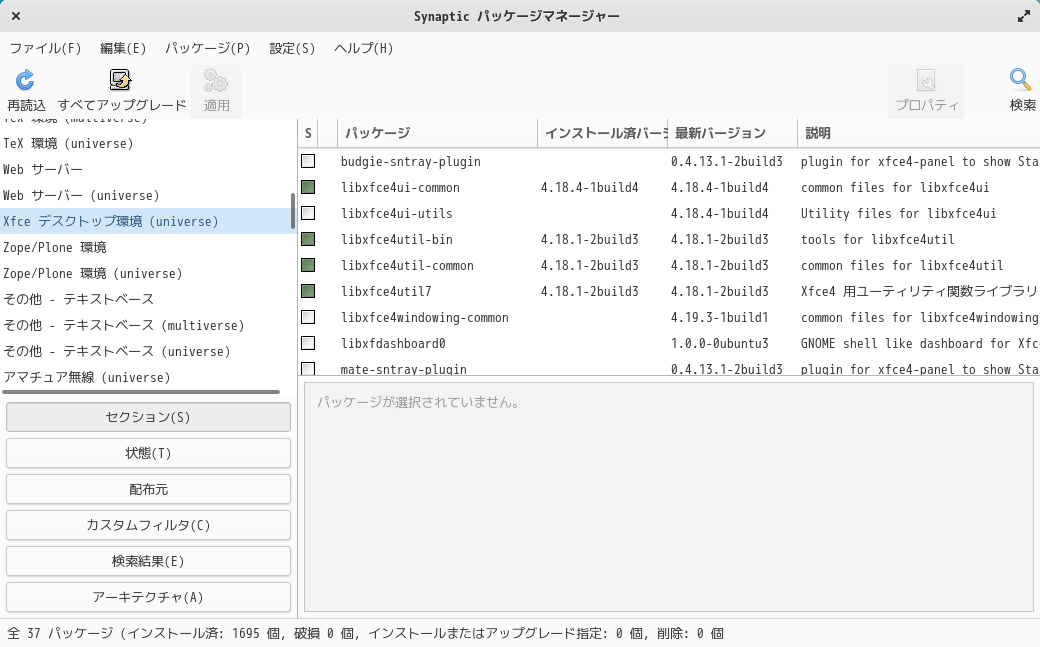Click the horizontal scrollbar under the section list
Image resolution: width=1040 pixels, height=647 pixels.
point(141,392)
